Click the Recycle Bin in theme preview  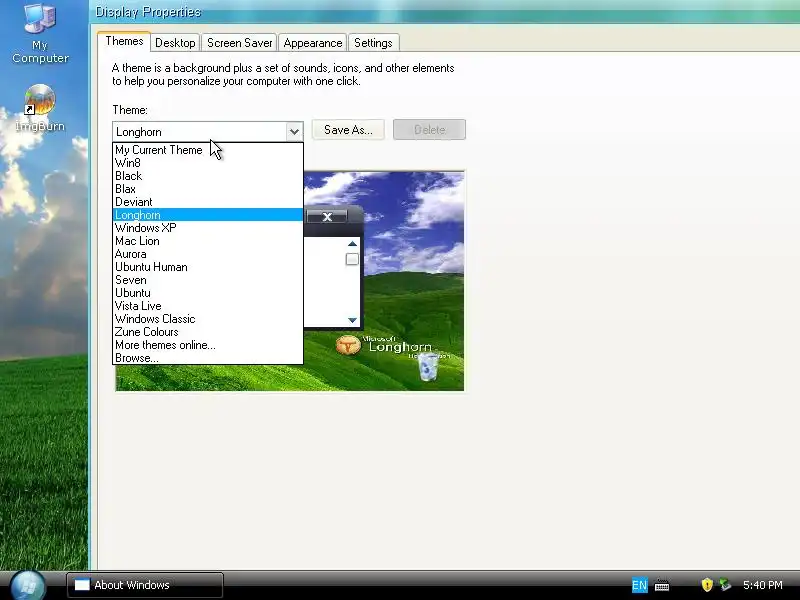(428, 367)
